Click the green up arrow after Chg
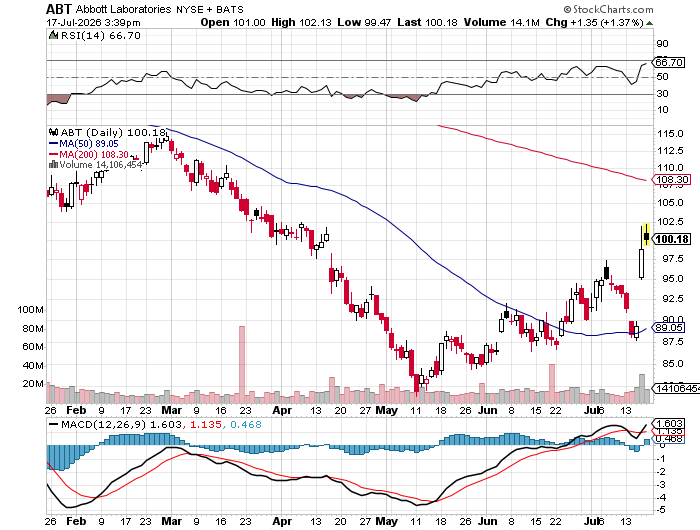Screen dimensions: 700x530 pyautogui.click(x=649, y=23)
